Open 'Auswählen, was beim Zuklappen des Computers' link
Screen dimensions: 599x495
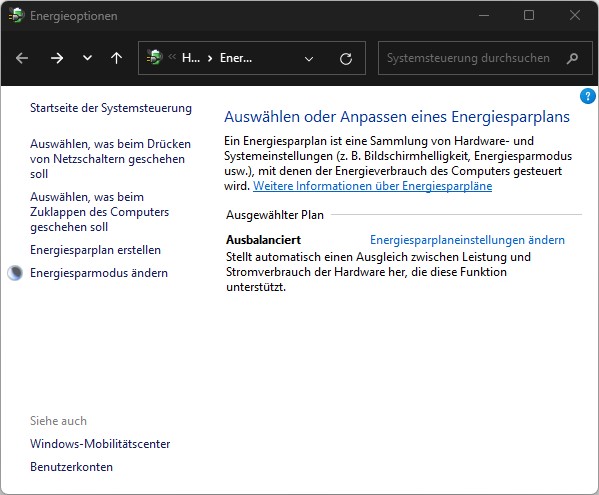click(x=99, y=212)
